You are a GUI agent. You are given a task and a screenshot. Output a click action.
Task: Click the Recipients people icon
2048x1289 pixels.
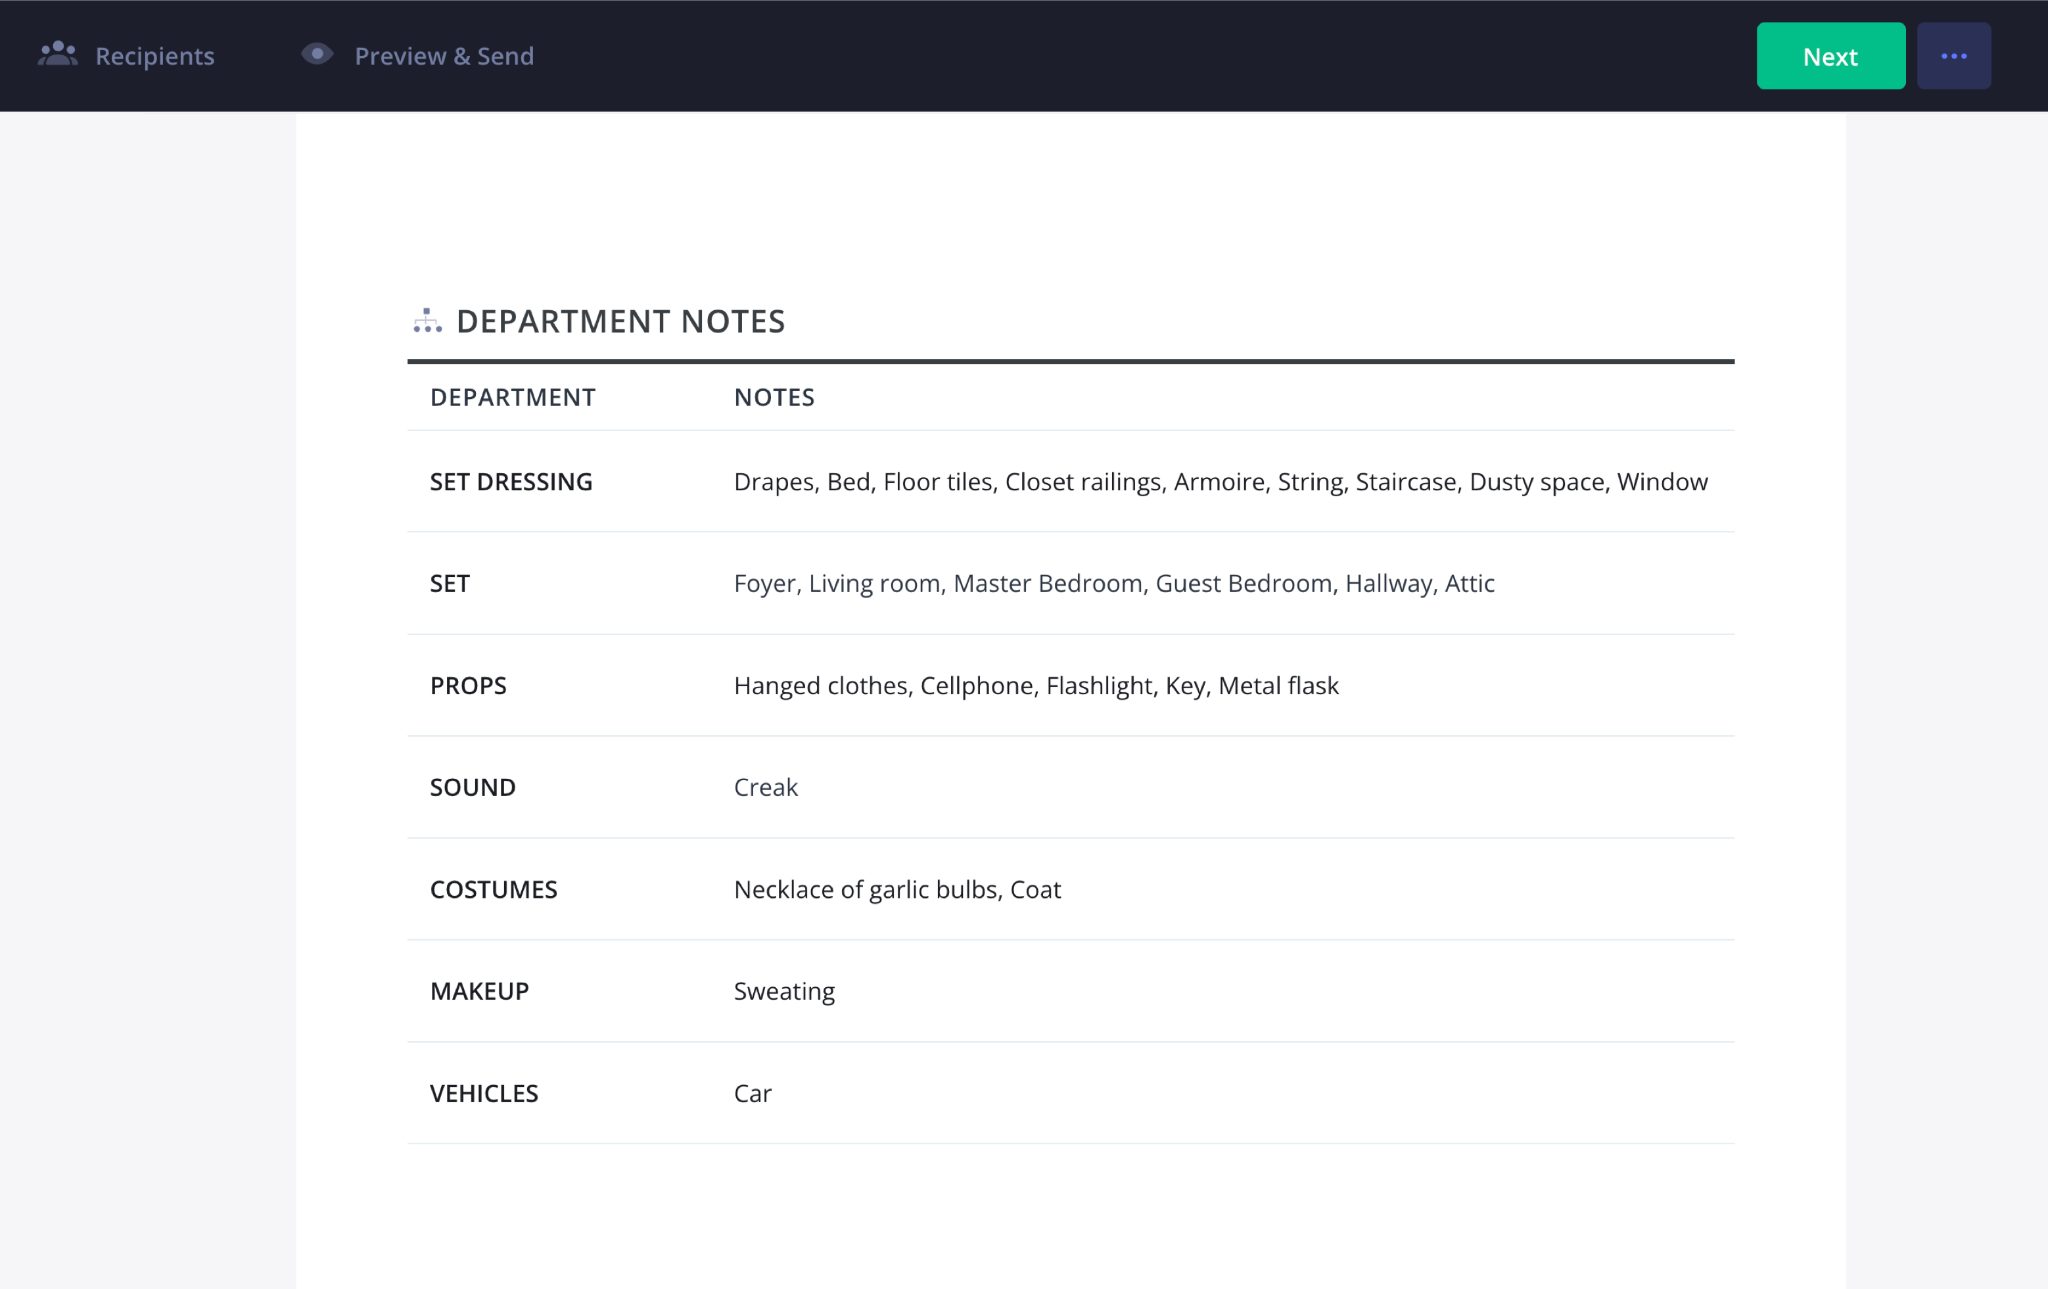click(57, 54)
